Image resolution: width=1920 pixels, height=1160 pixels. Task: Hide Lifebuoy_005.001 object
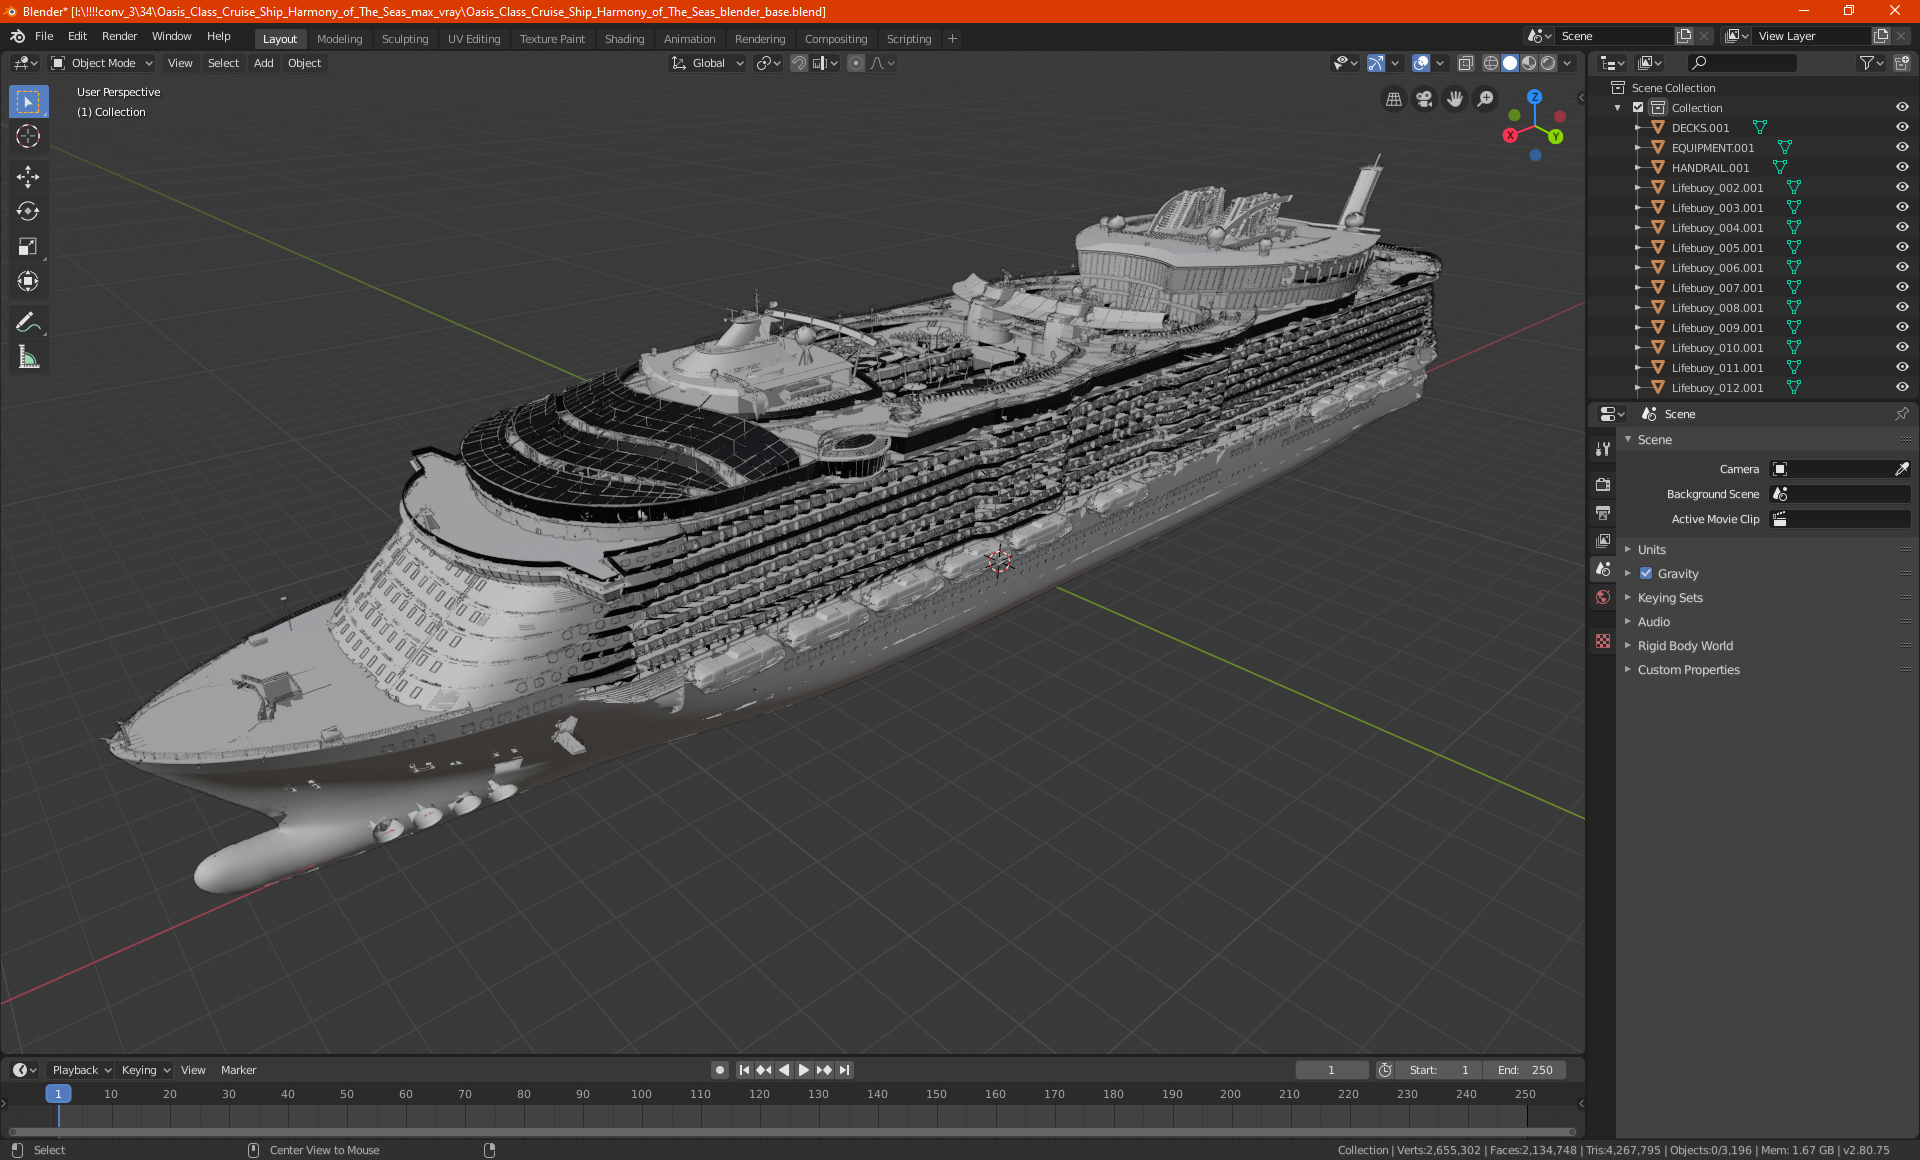[x=1902, y=248]
